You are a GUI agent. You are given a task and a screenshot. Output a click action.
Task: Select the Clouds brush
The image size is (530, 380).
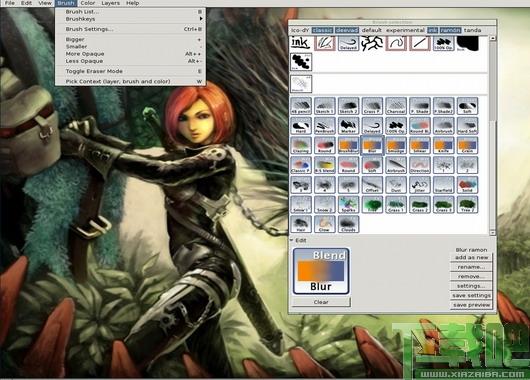pos(348,224)
